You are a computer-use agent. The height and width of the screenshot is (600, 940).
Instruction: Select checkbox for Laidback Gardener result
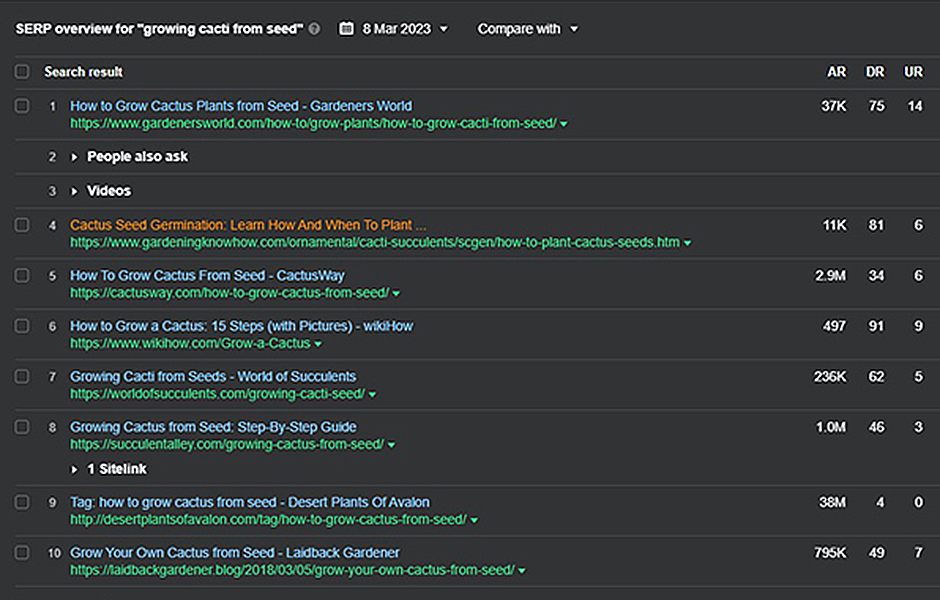coord(22,553)
